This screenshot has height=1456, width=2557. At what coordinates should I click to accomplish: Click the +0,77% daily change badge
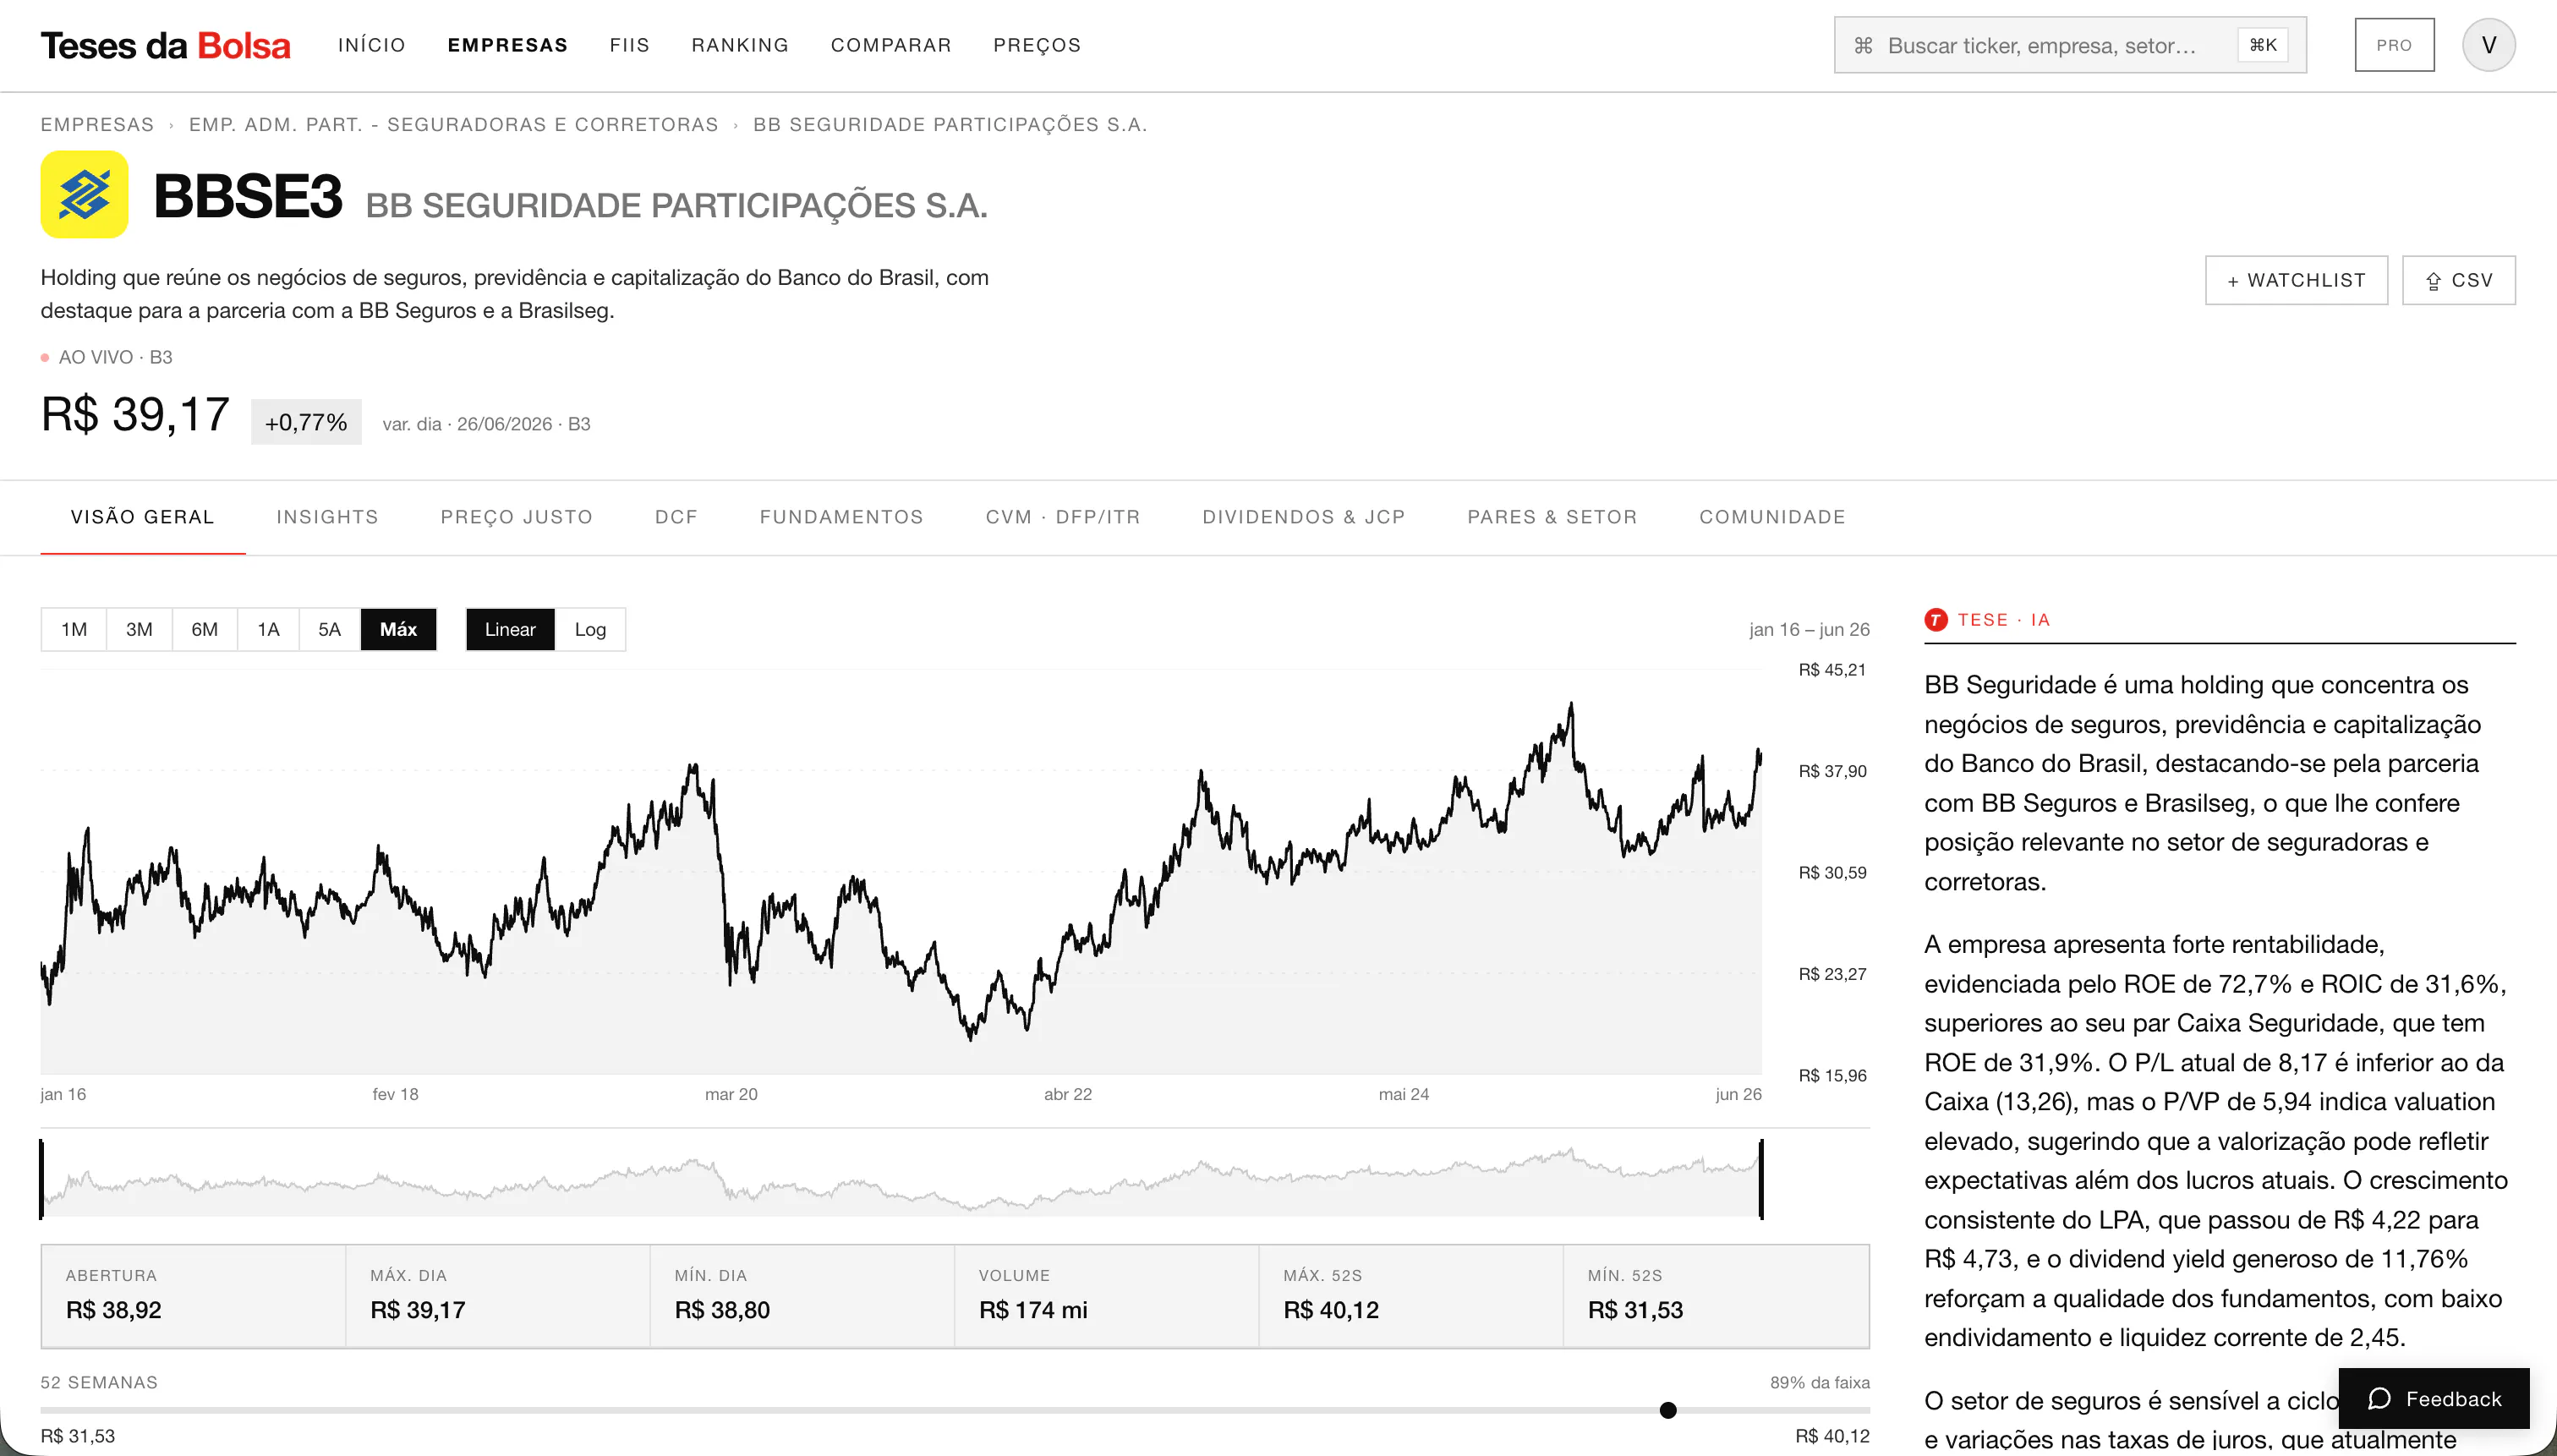(x=306, y=422)
